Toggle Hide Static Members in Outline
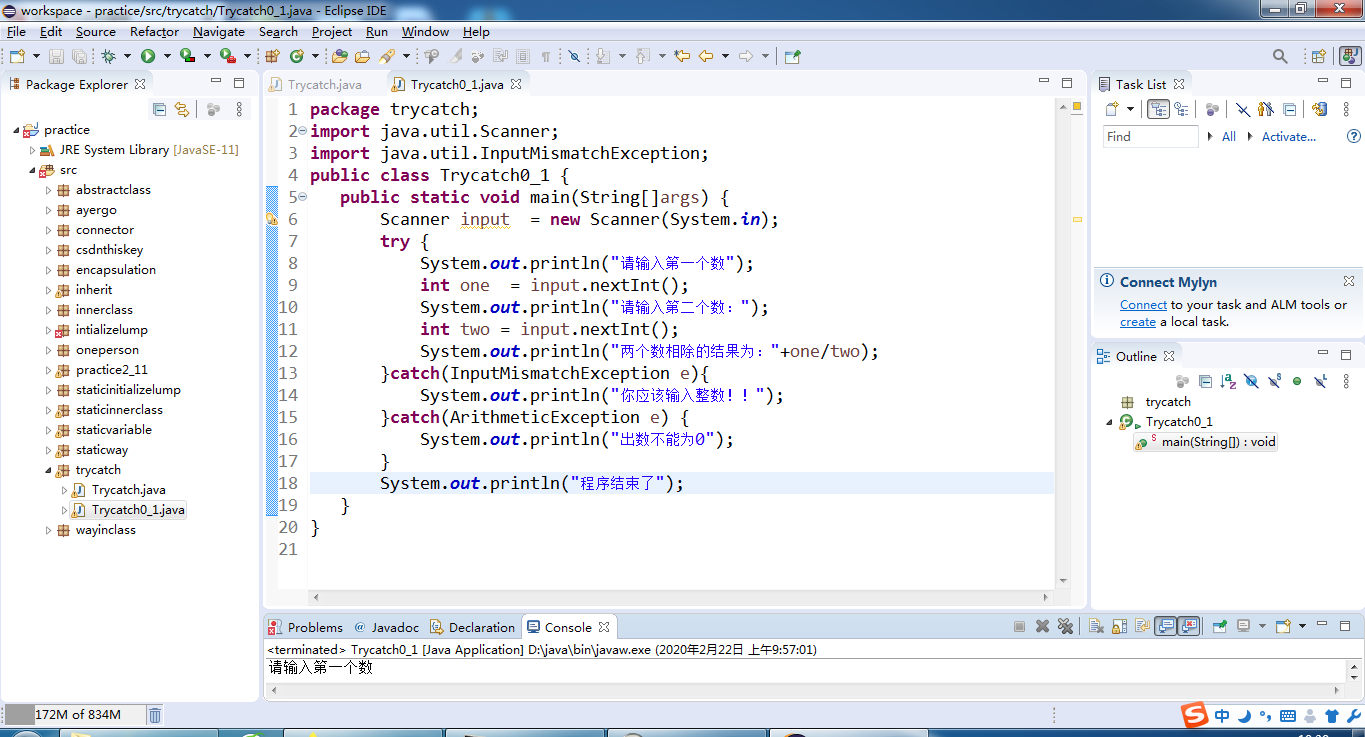This screenshot has height=737, width=1365. pyautogui.click(x=1274, y=381)
